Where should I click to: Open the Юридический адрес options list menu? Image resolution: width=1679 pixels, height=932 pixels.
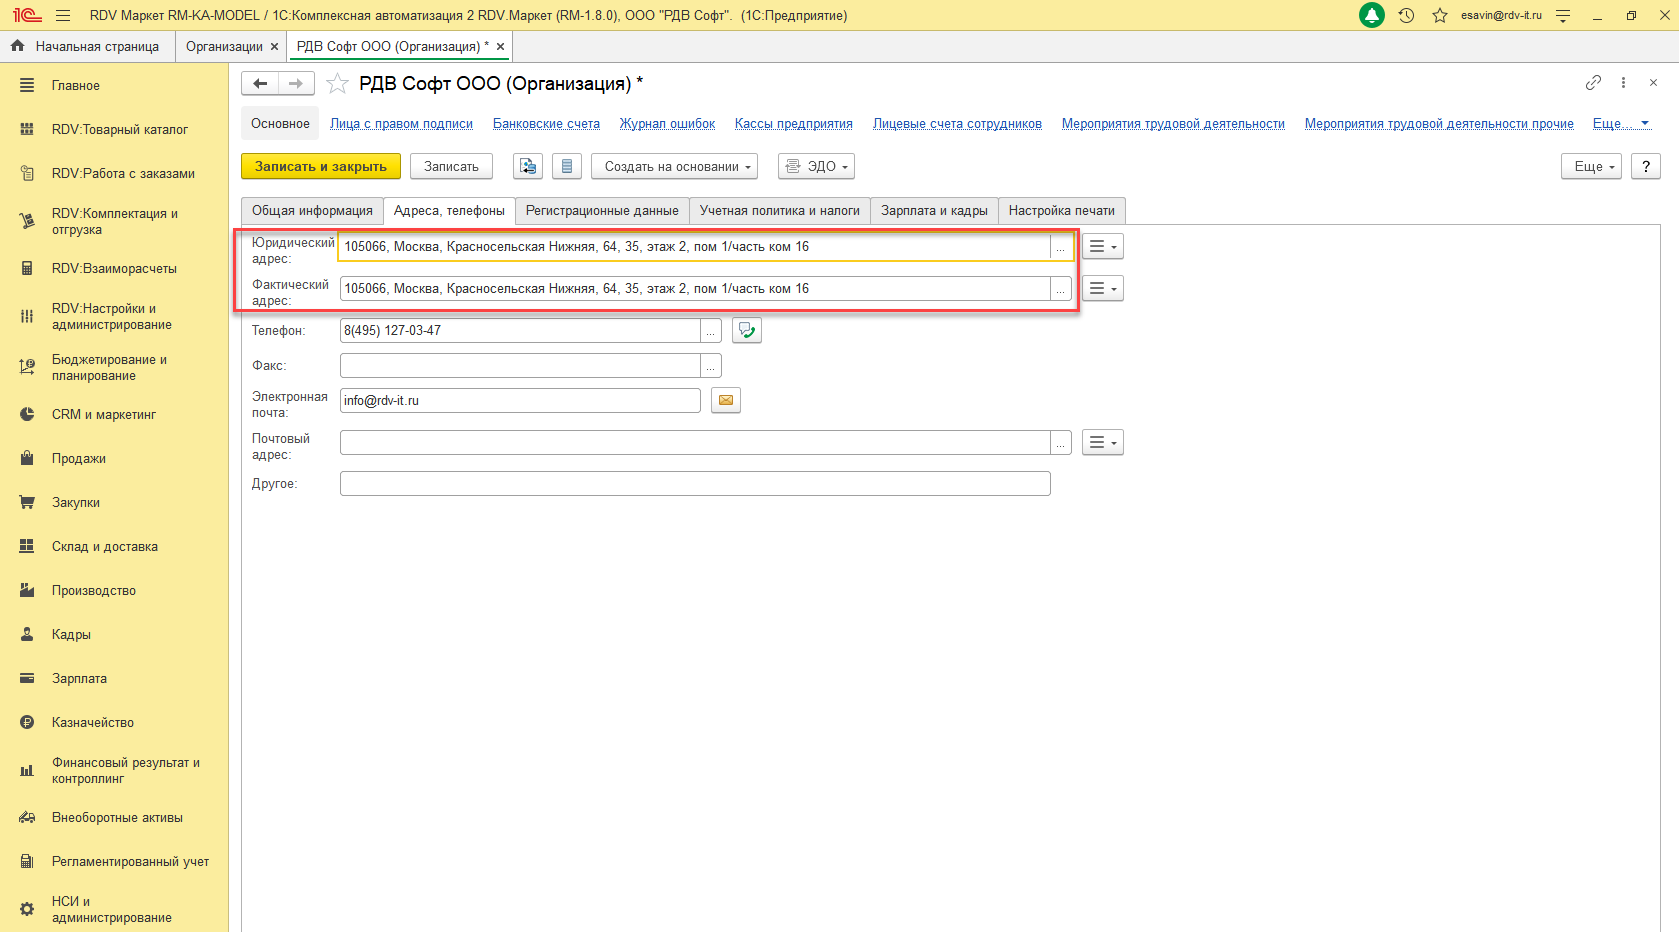tap(1102, 247)
